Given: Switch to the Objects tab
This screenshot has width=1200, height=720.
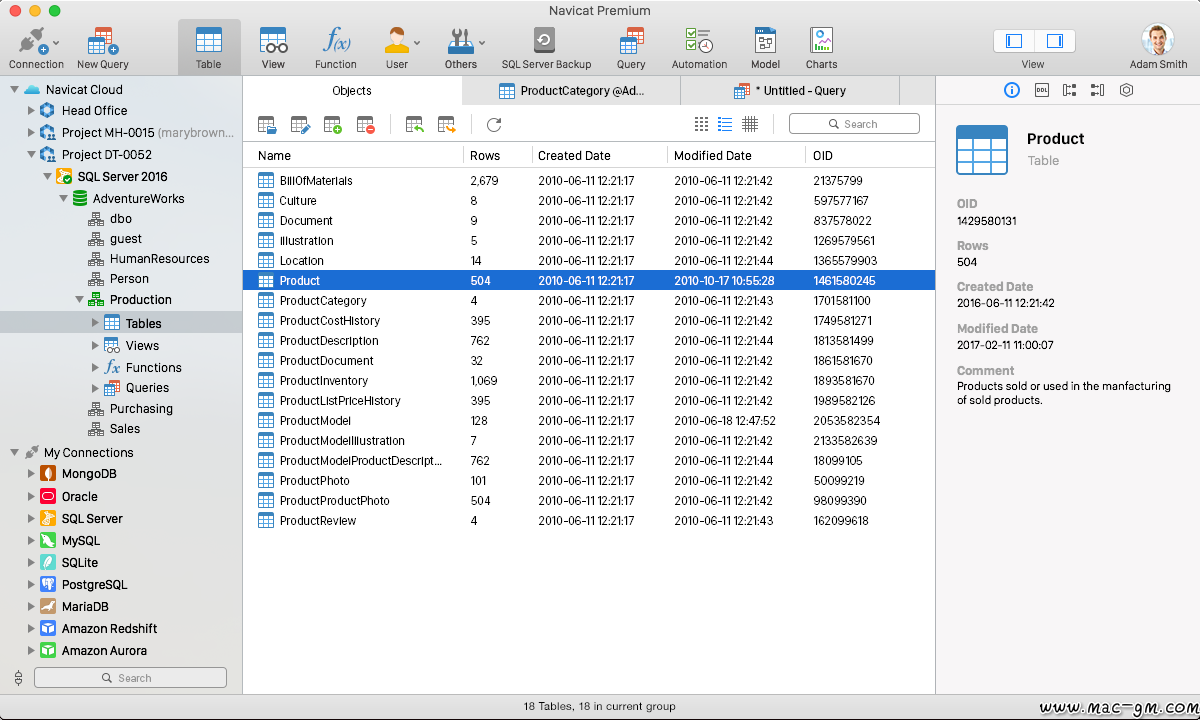Looking at the screenshot, I should pos(352,91).
